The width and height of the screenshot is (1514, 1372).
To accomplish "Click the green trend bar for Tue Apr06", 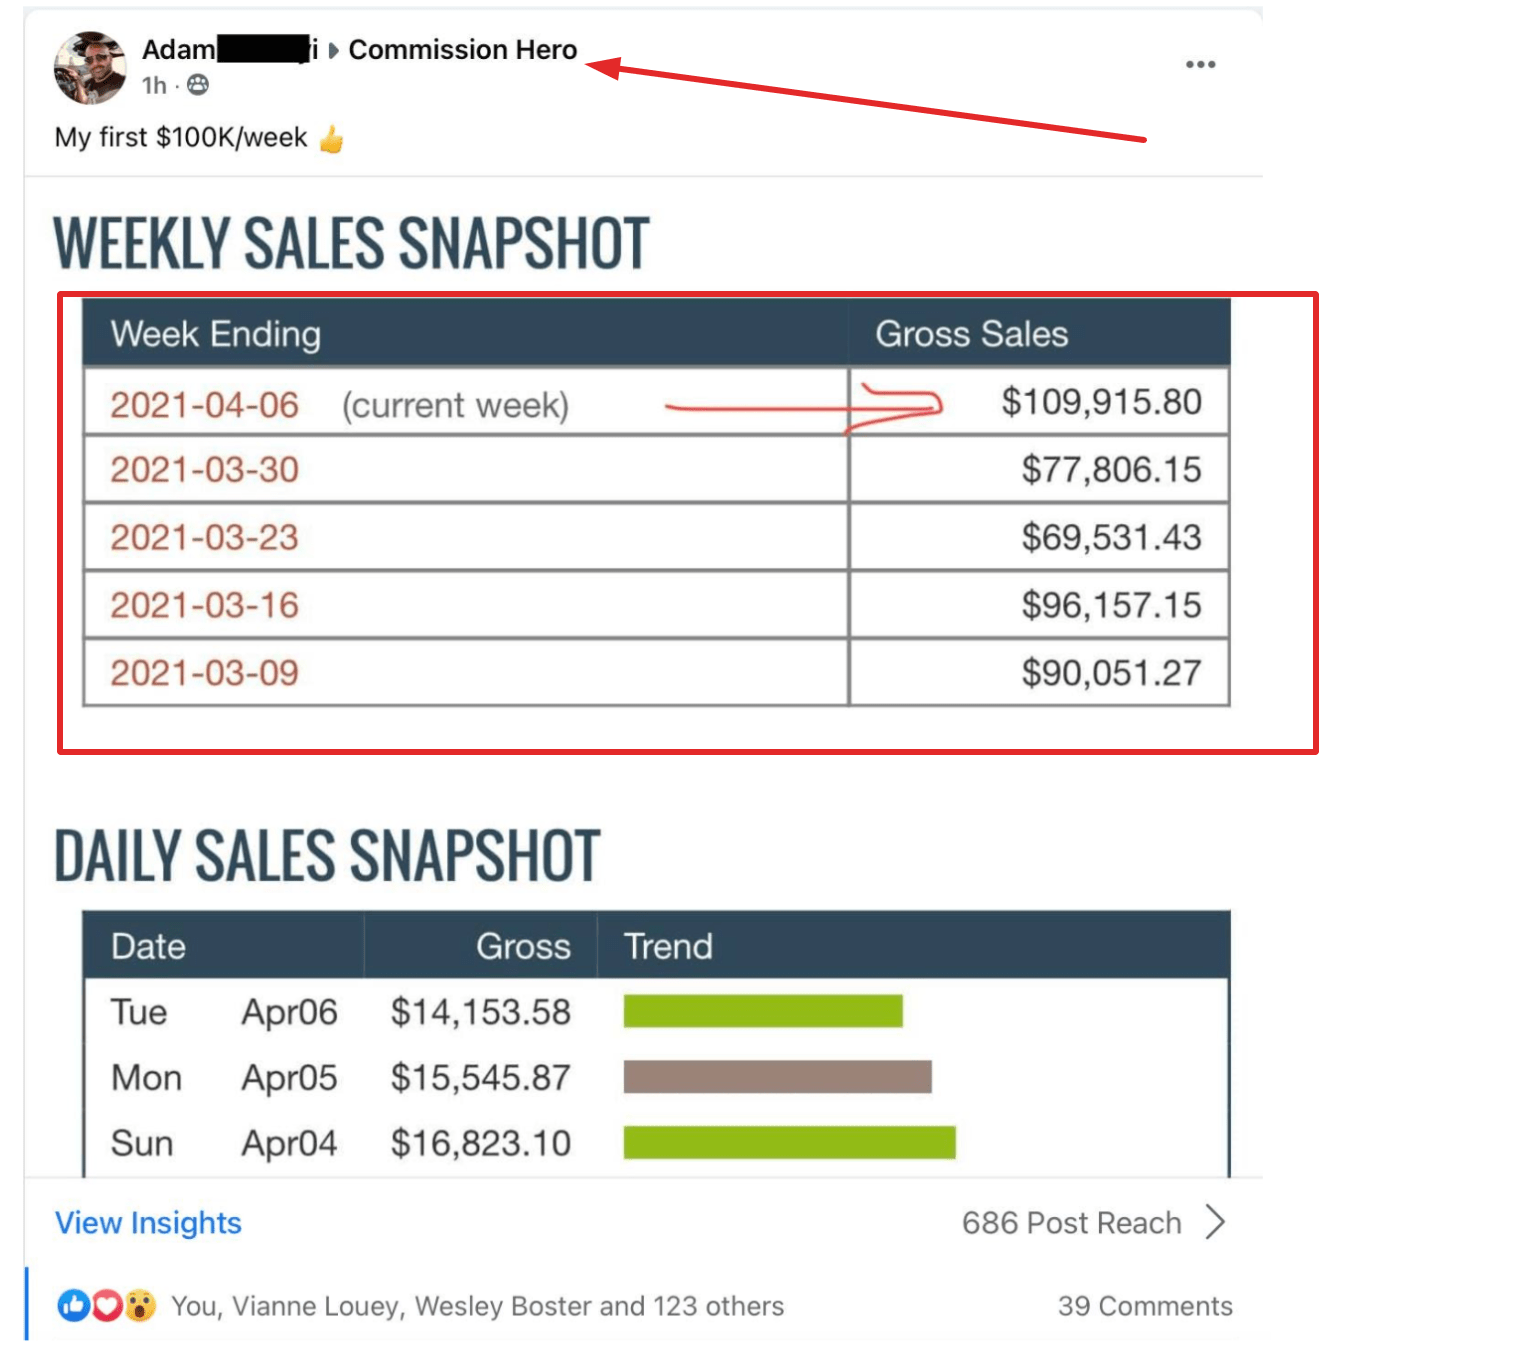I will pos(763,1011).
